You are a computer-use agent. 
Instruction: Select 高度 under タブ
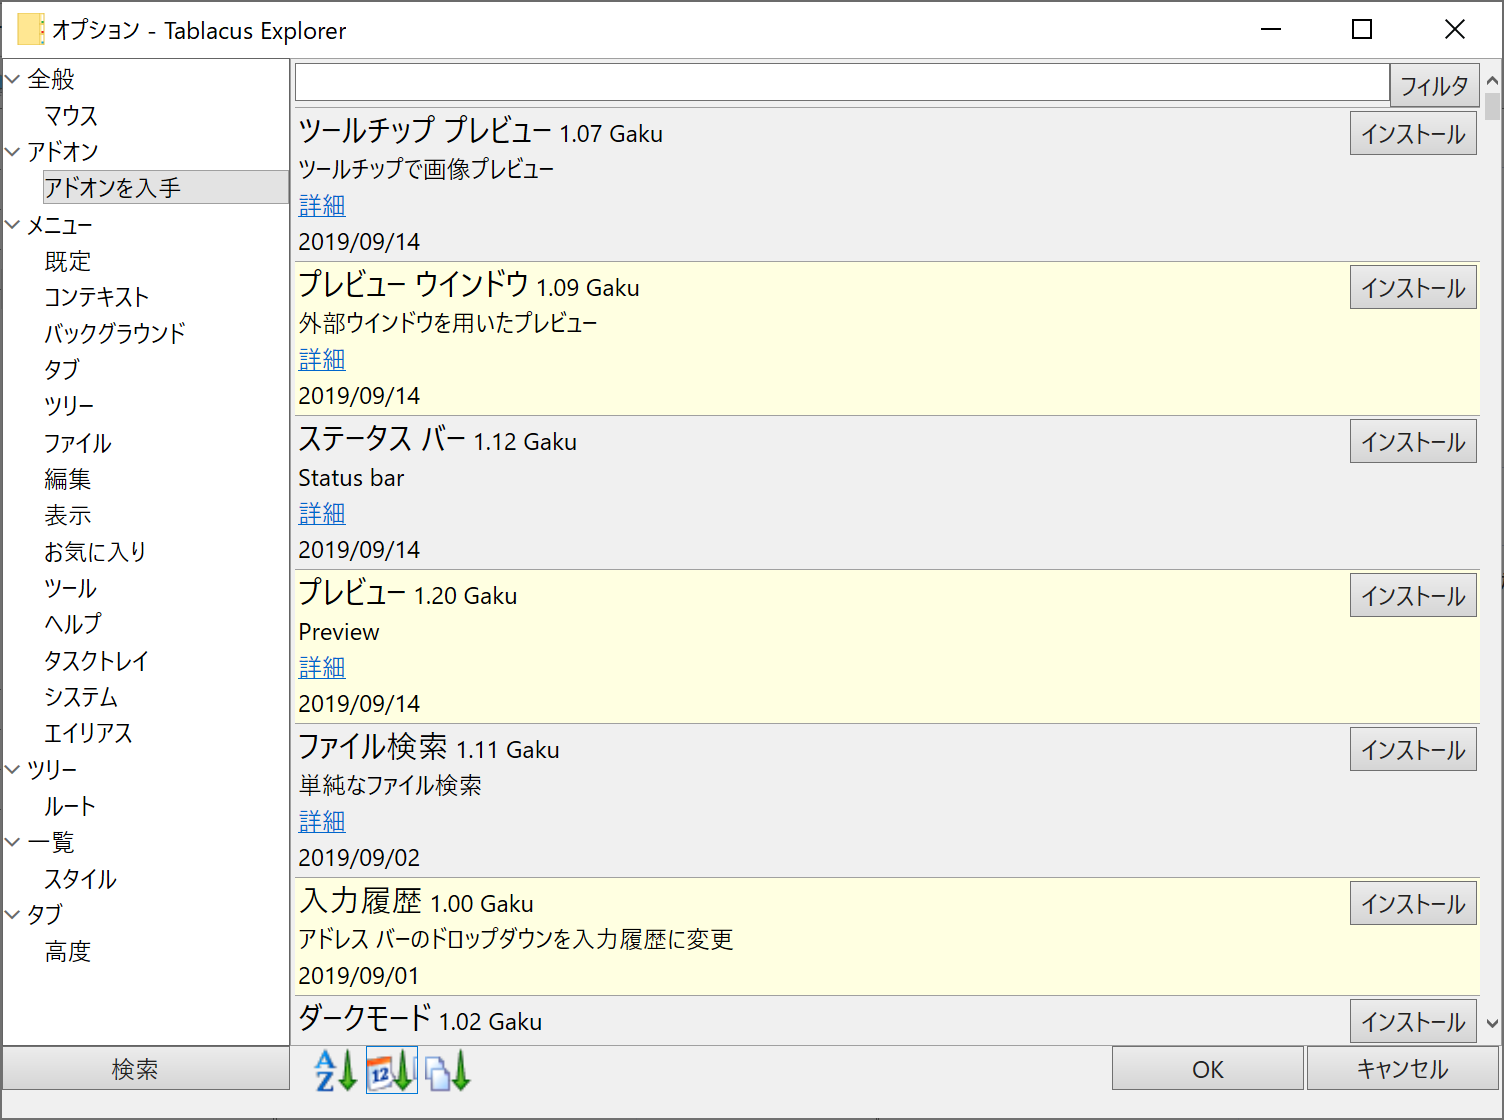(x=68, y=951)
